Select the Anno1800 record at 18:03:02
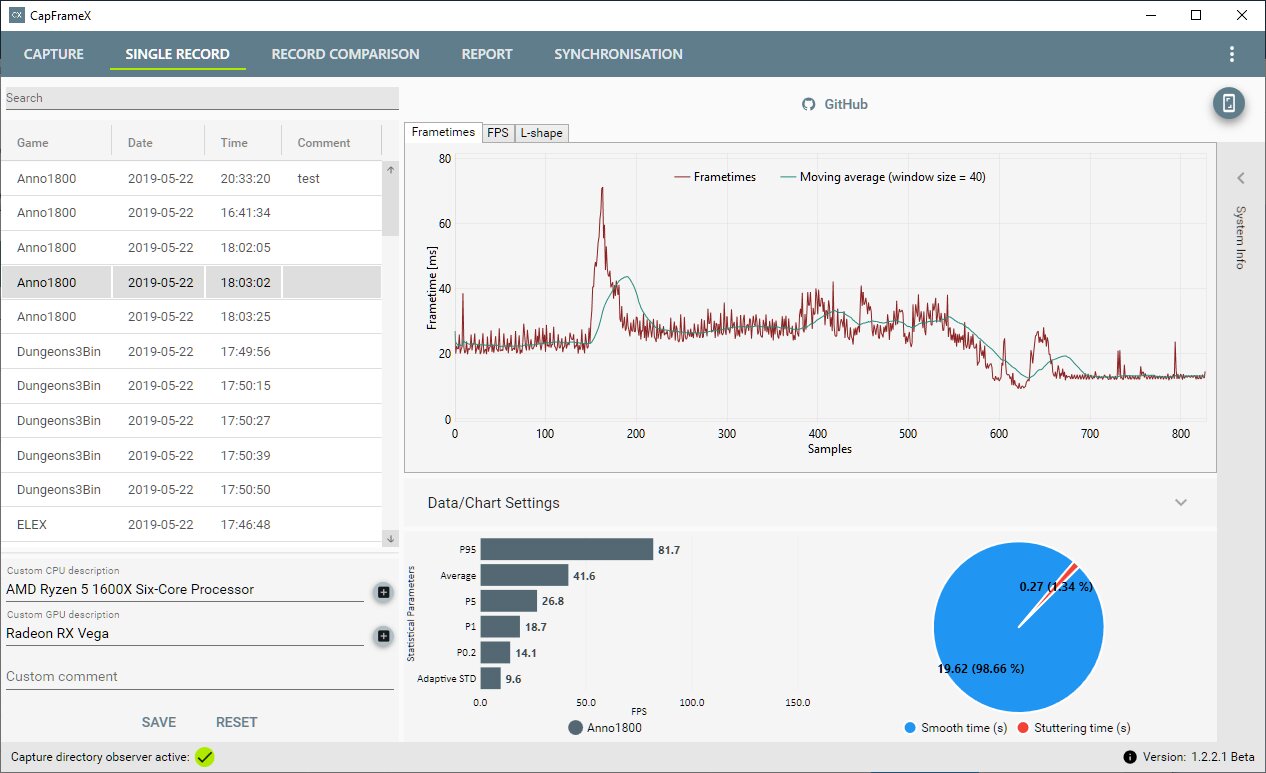The width and height of the screenshot is (1266, 773). (191, 282)
